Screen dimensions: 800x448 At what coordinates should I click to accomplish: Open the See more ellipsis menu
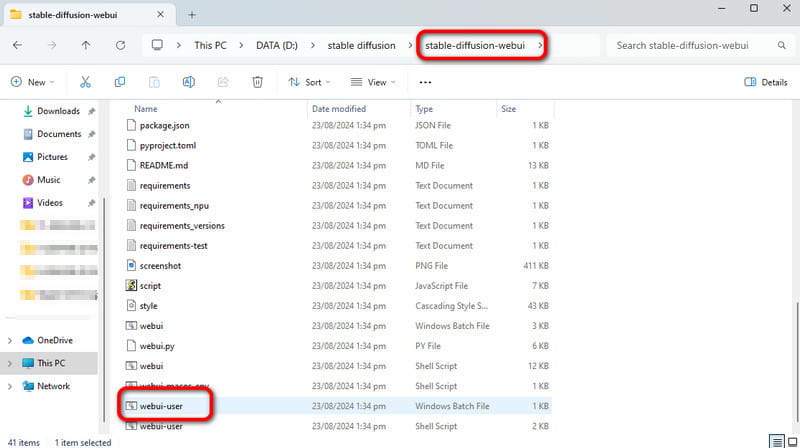425,82
